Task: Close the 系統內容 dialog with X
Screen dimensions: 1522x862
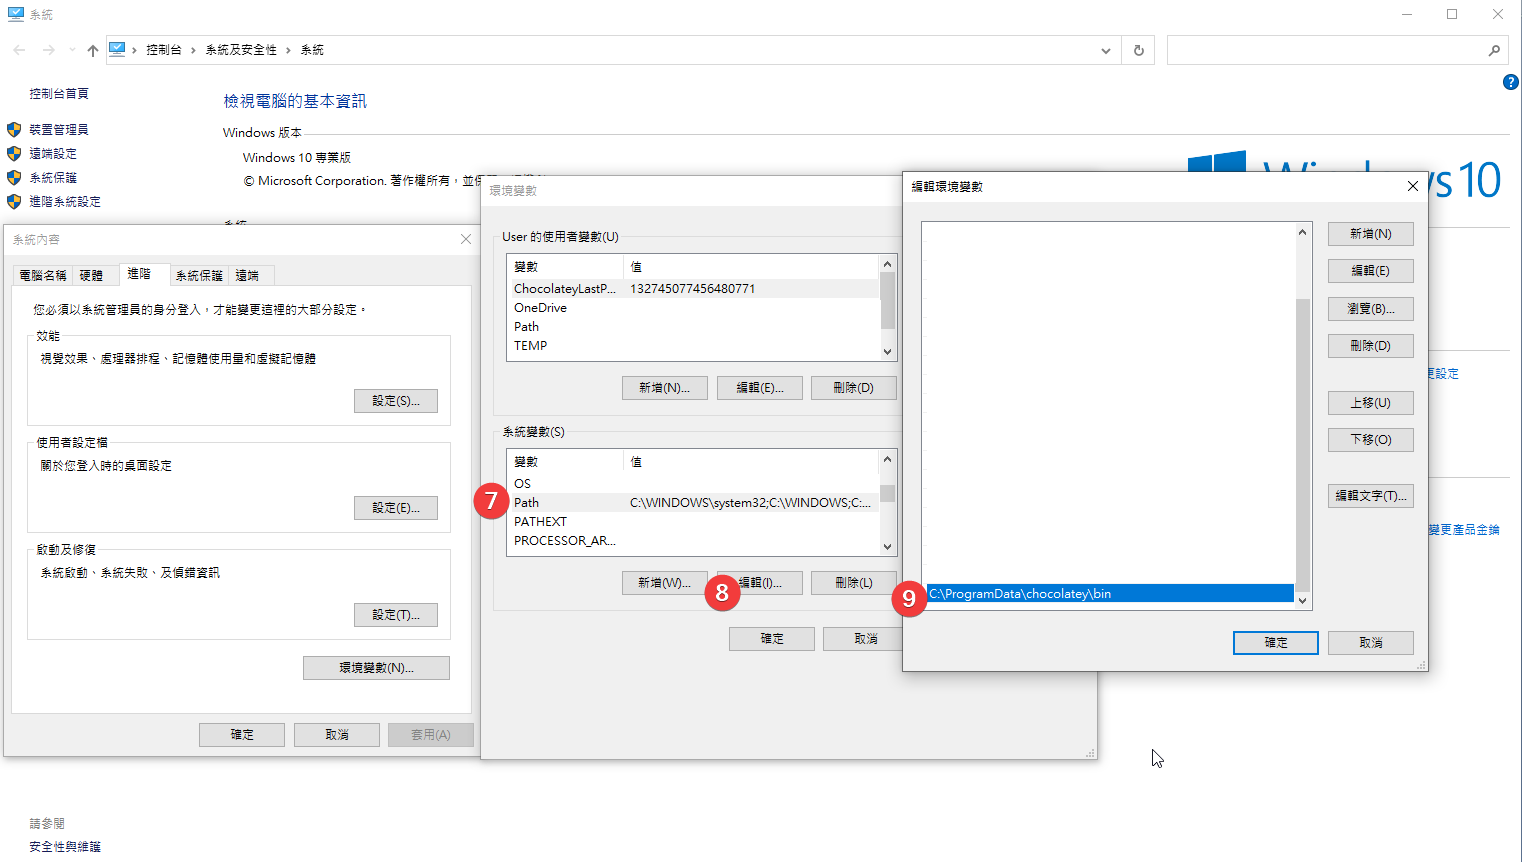Action: (465, 239)
